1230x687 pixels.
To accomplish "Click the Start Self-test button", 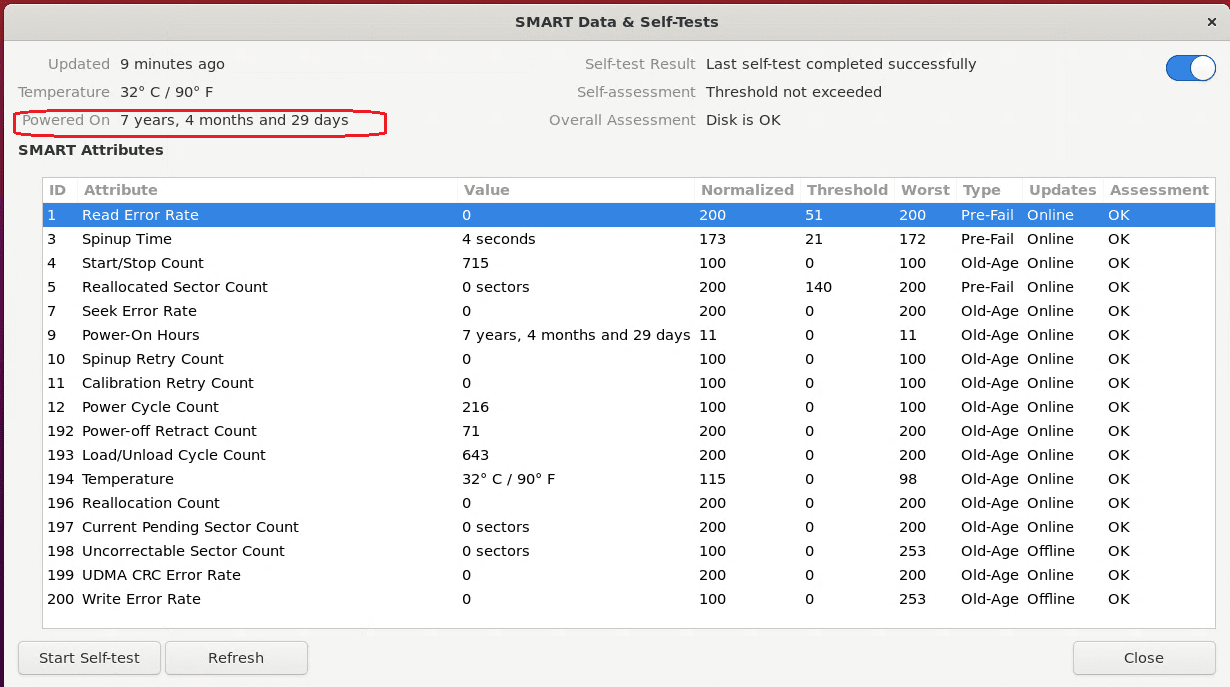I will pos(89,658).
